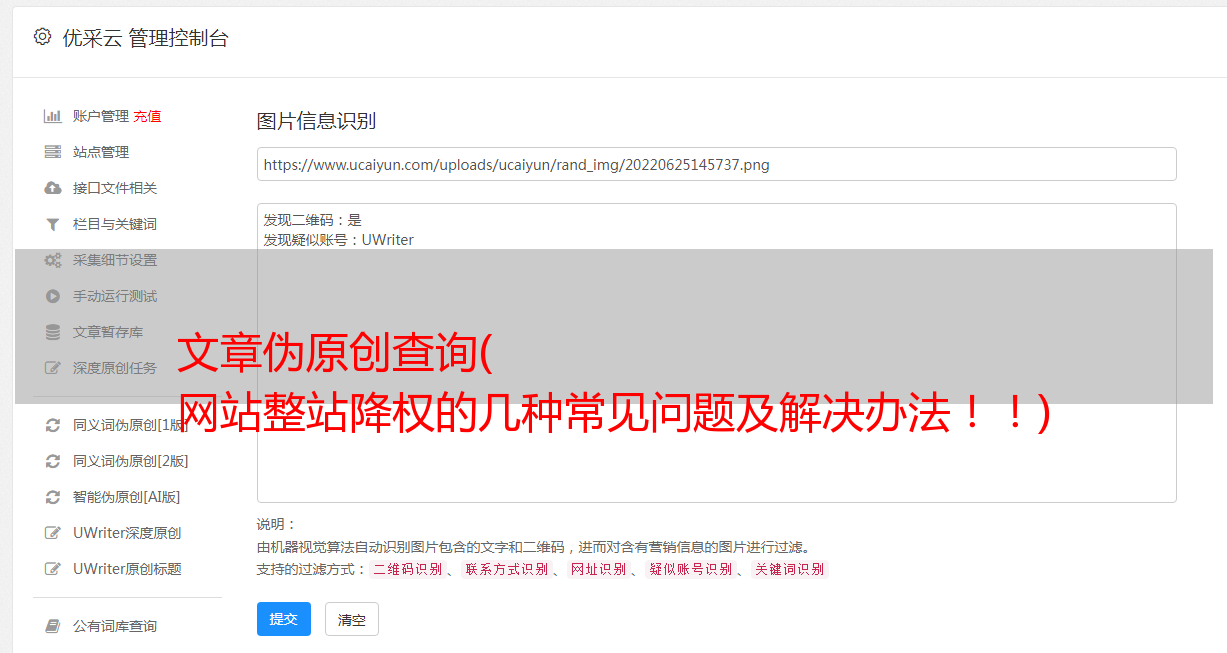Viewport: 1227px width, 653px height.
Task: Open 站点管理 in the sidebar
Action: pyautogui.click(x=101, y=152)
